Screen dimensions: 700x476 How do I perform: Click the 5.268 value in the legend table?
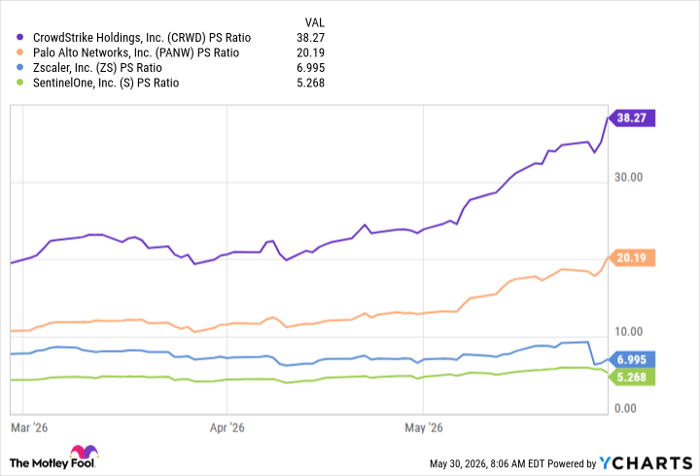311,83
